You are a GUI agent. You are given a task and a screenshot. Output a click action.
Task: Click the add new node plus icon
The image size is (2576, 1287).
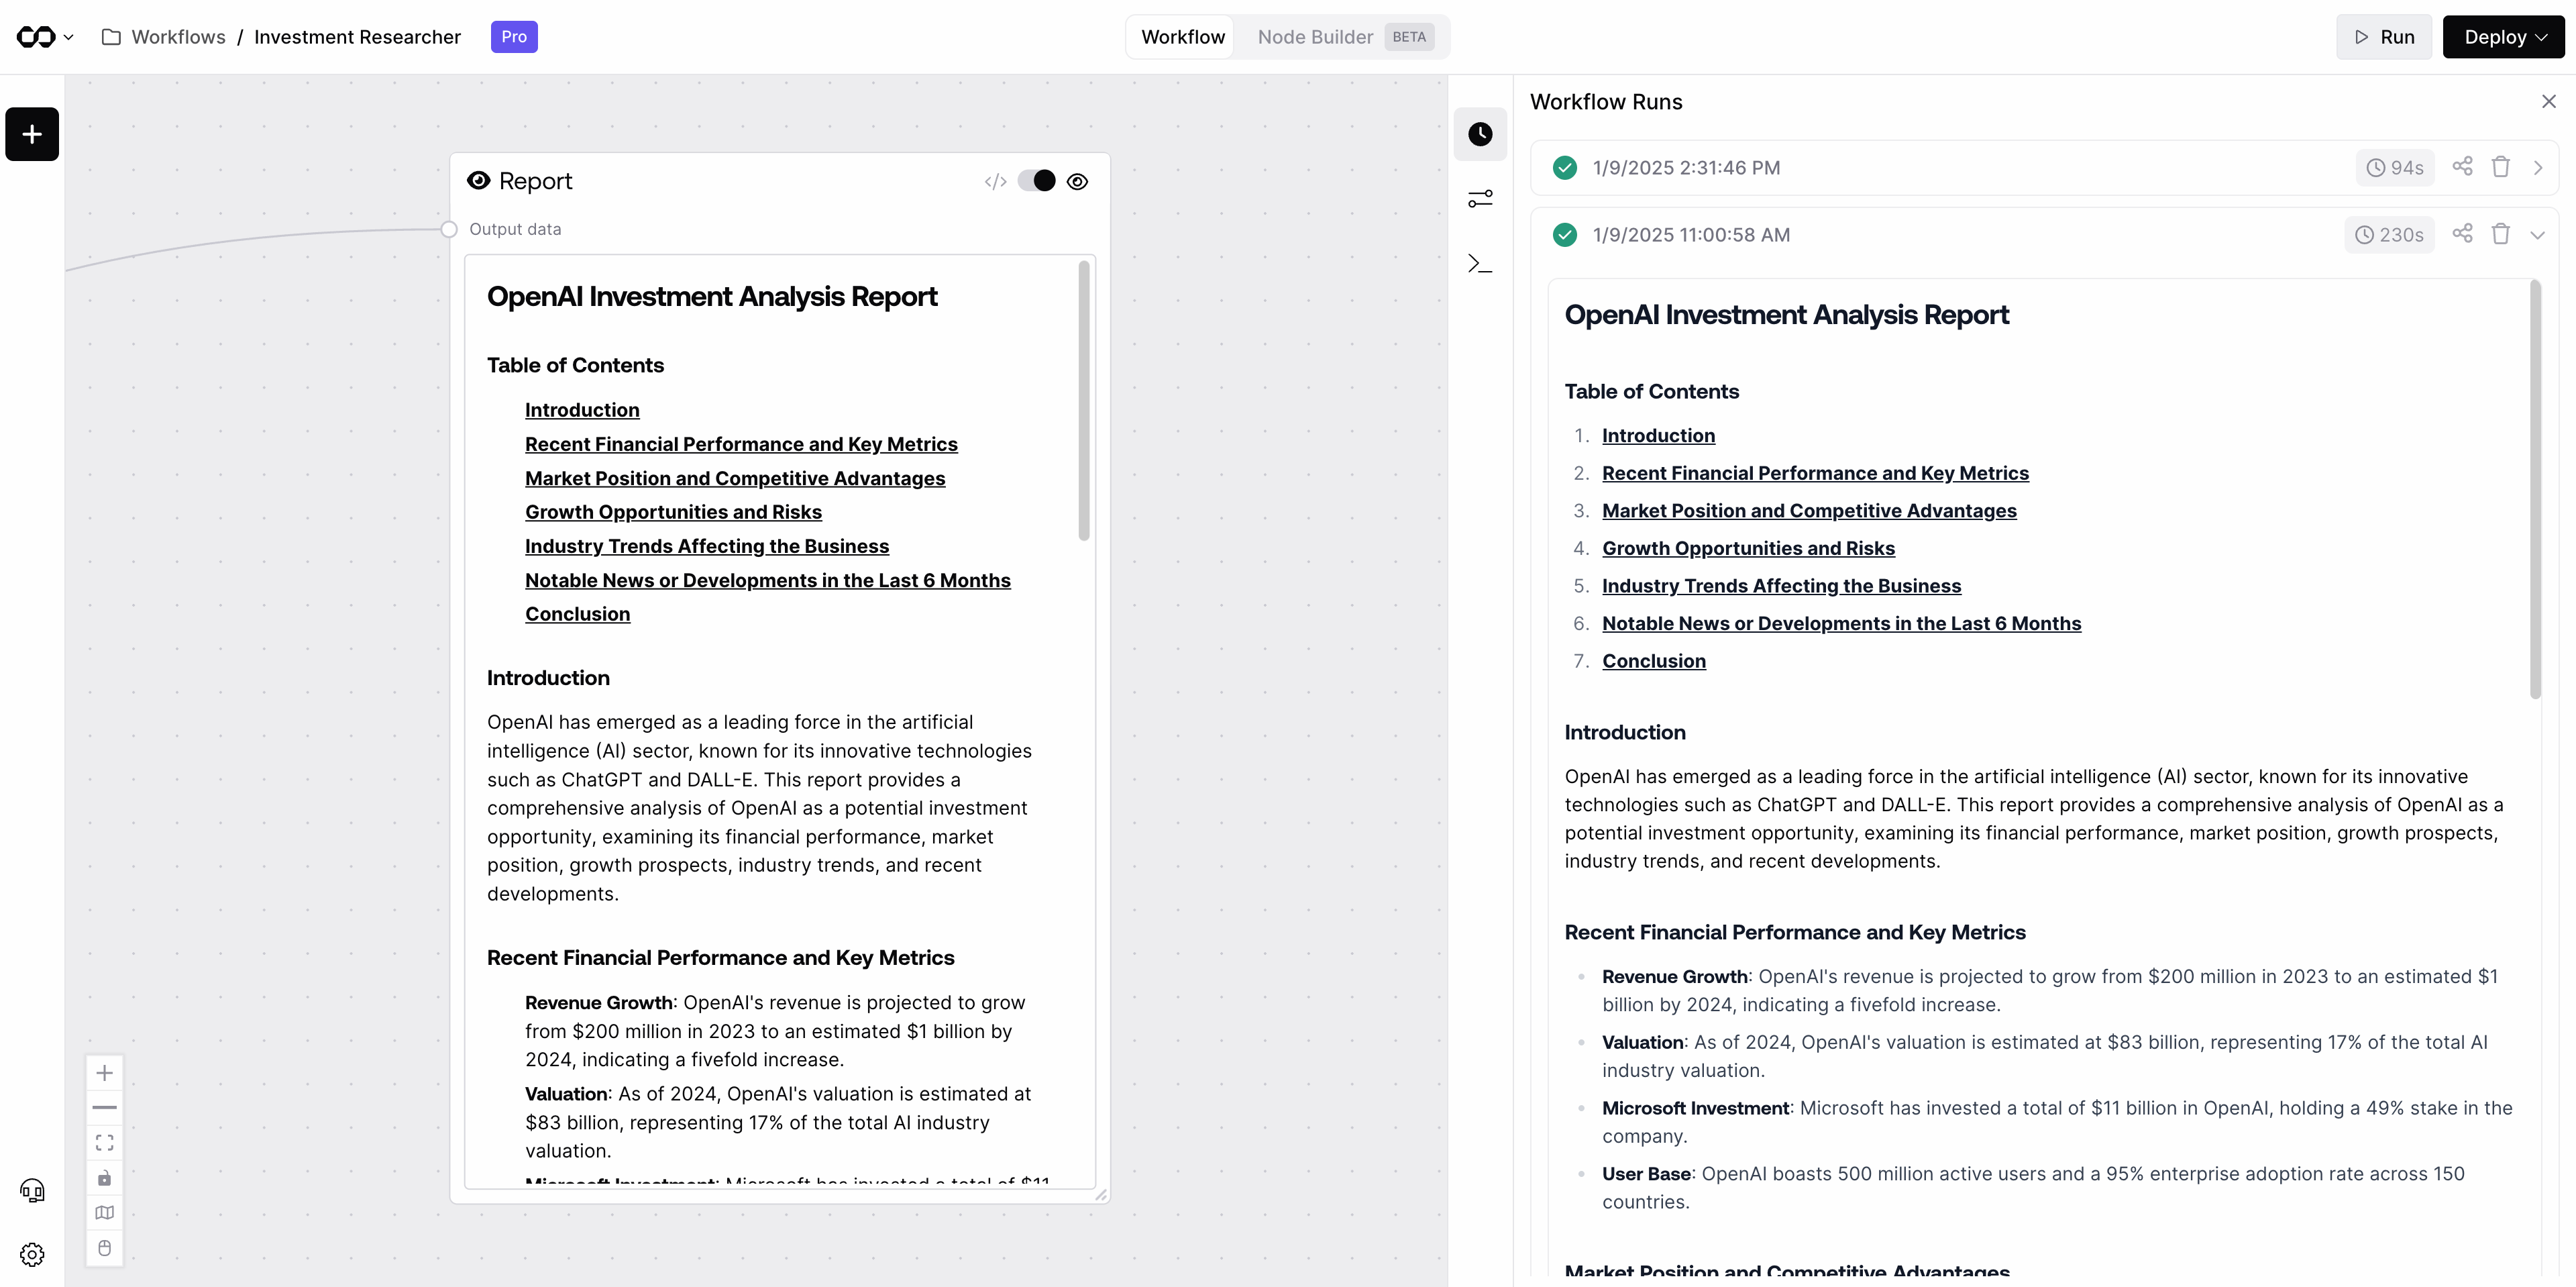[x=33, y=133]
